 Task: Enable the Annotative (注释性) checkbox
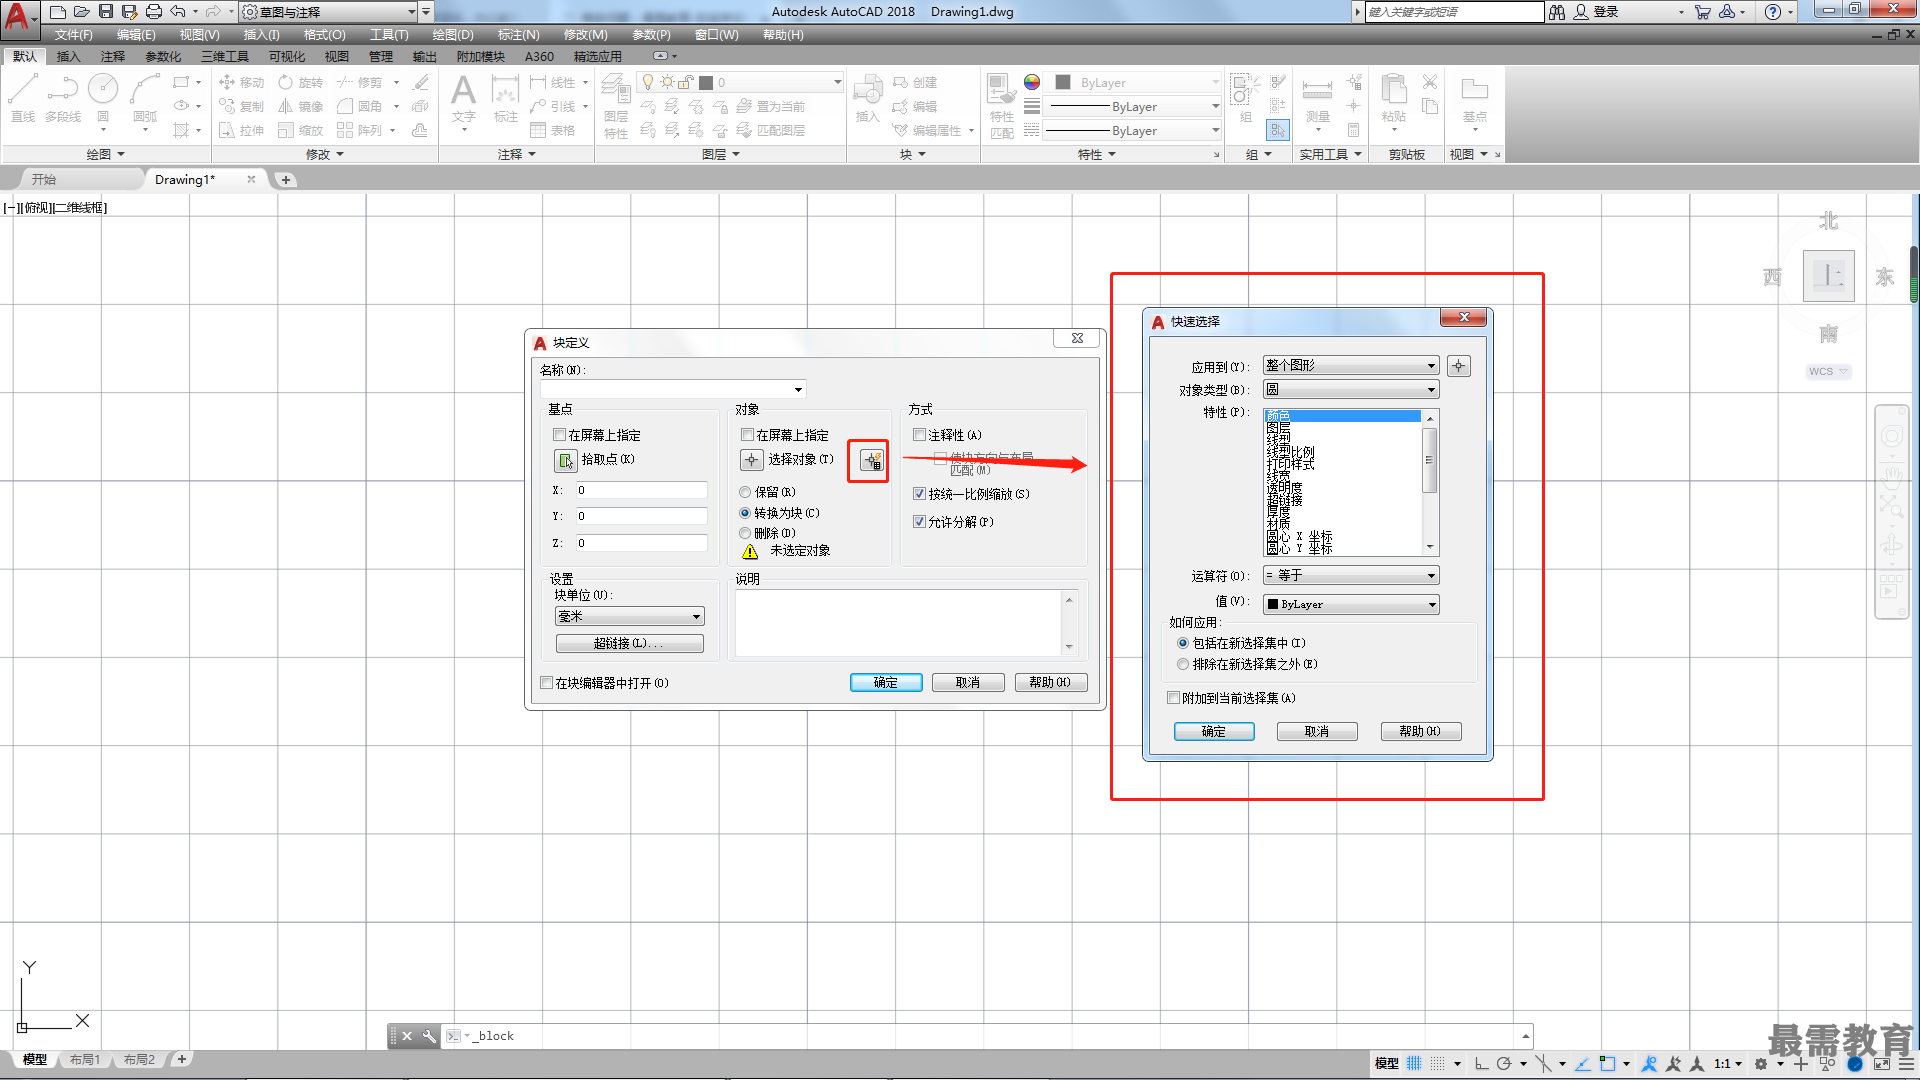(x=919, y=435)
